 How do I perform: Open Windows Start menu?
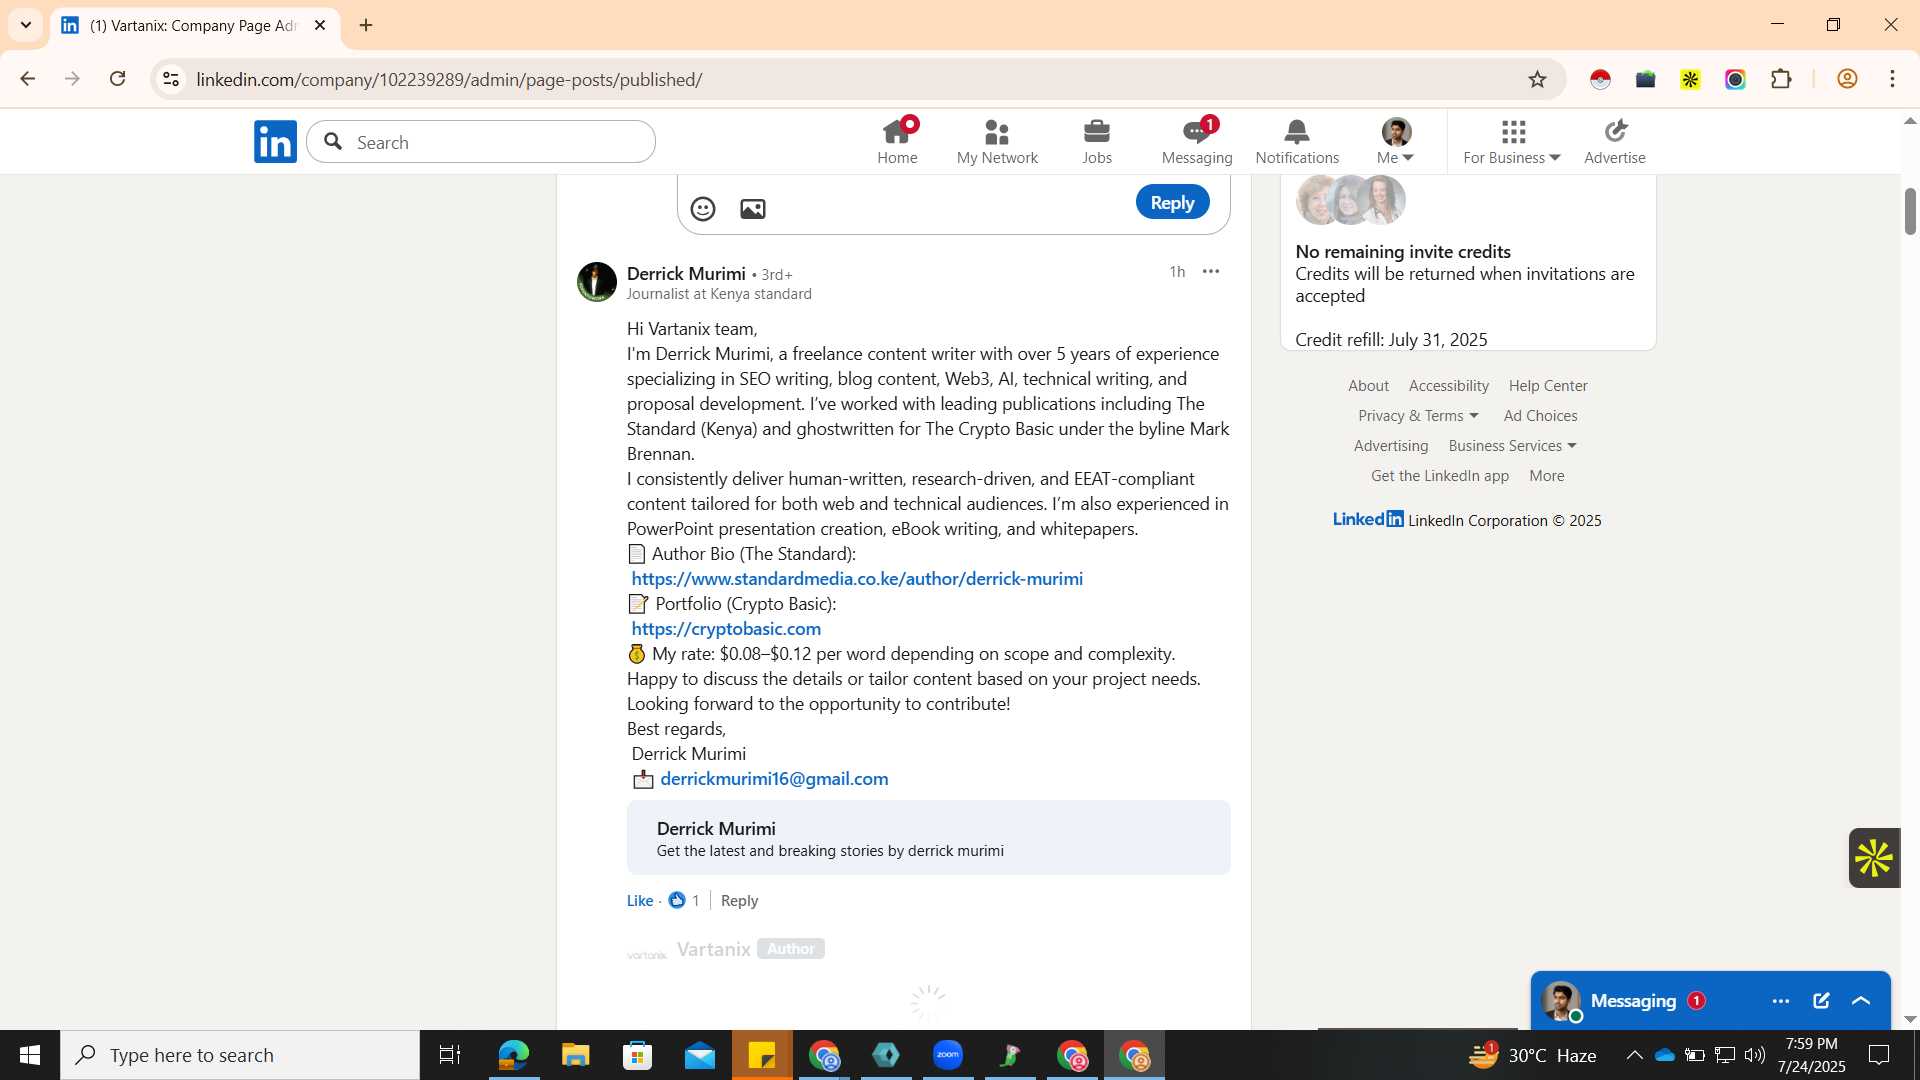pyautogui.click(x=30, y=1055)
